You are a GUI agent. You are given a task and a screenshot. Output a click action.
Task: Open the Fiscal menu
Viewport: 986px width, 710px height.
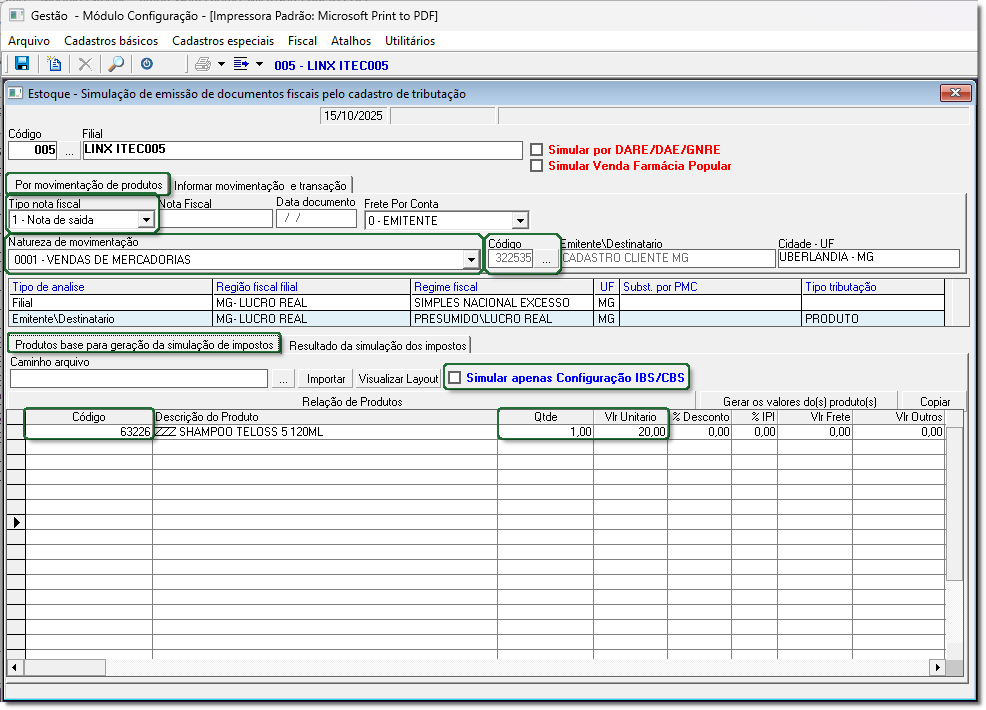tap(302, 41)
